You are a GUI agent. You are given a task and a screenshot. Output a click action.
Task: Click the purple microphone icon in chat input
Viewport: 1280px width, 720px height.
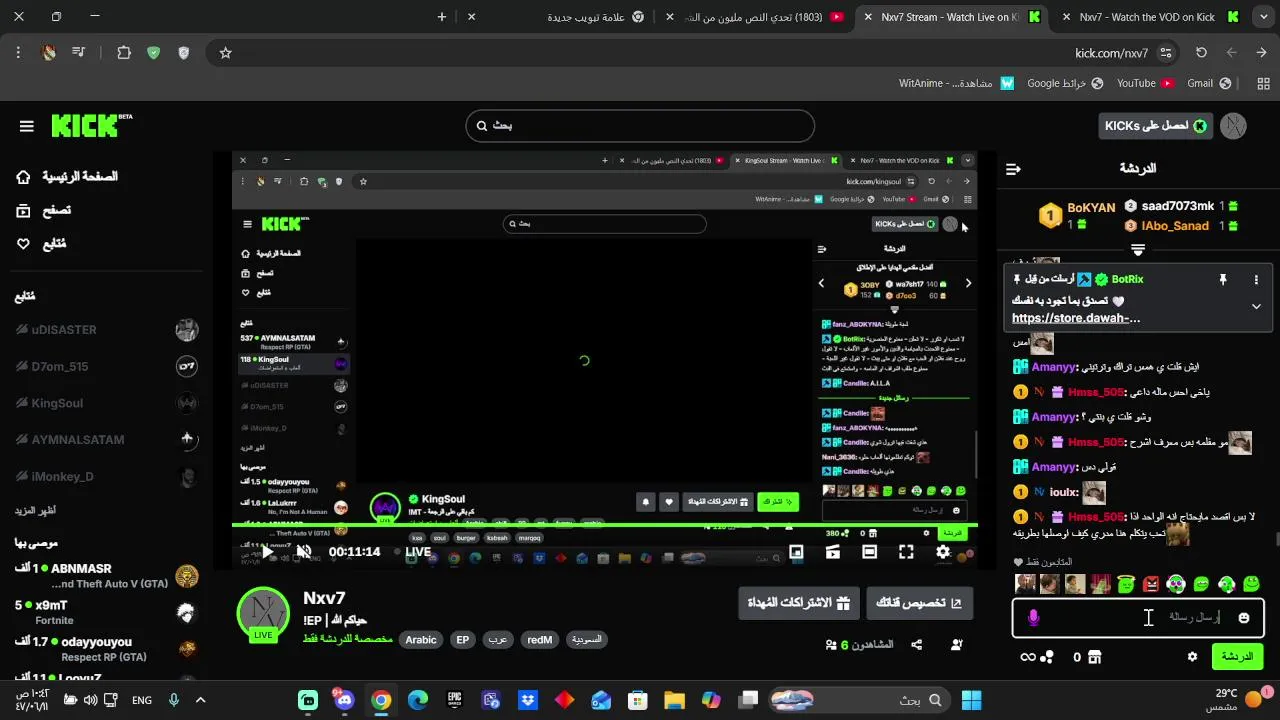(1033, 618)
